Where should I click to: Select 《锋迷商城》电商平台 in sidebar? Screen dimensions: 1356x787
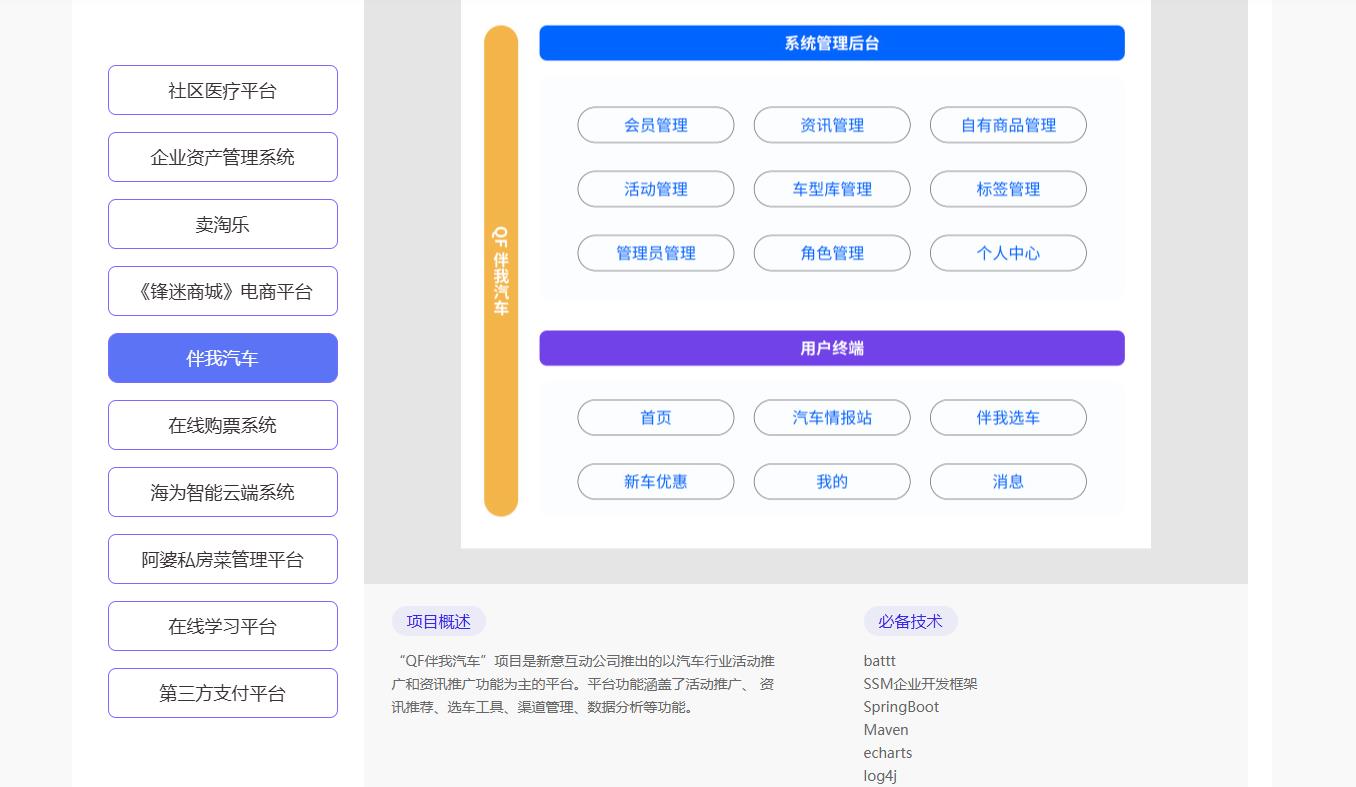tap(222, 291)
